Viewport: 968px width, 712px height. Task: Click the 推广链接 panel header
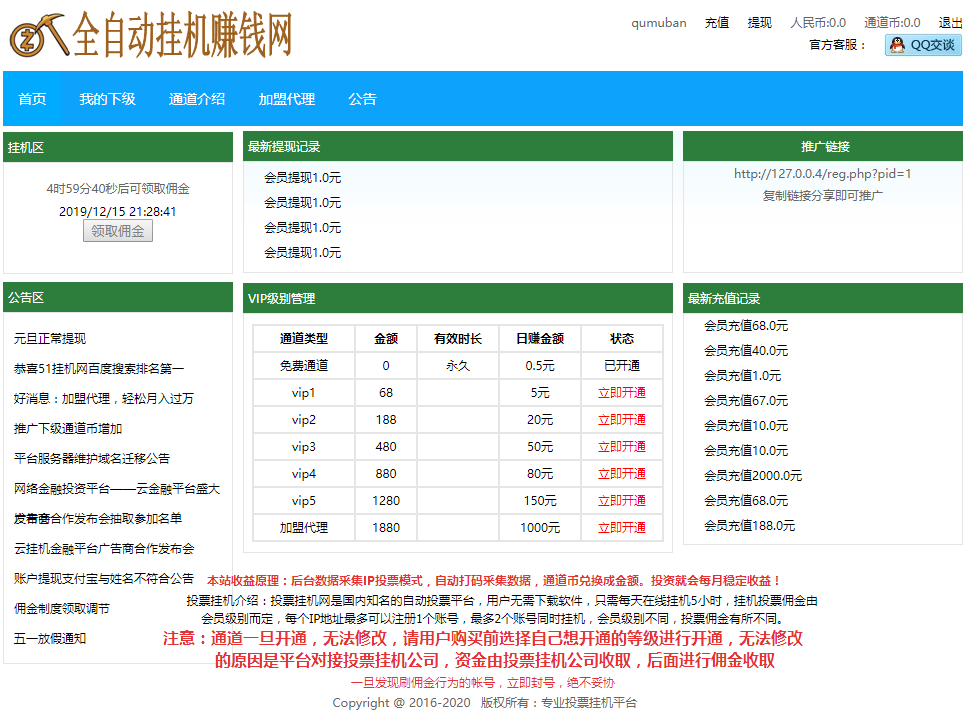pos(823,146)
